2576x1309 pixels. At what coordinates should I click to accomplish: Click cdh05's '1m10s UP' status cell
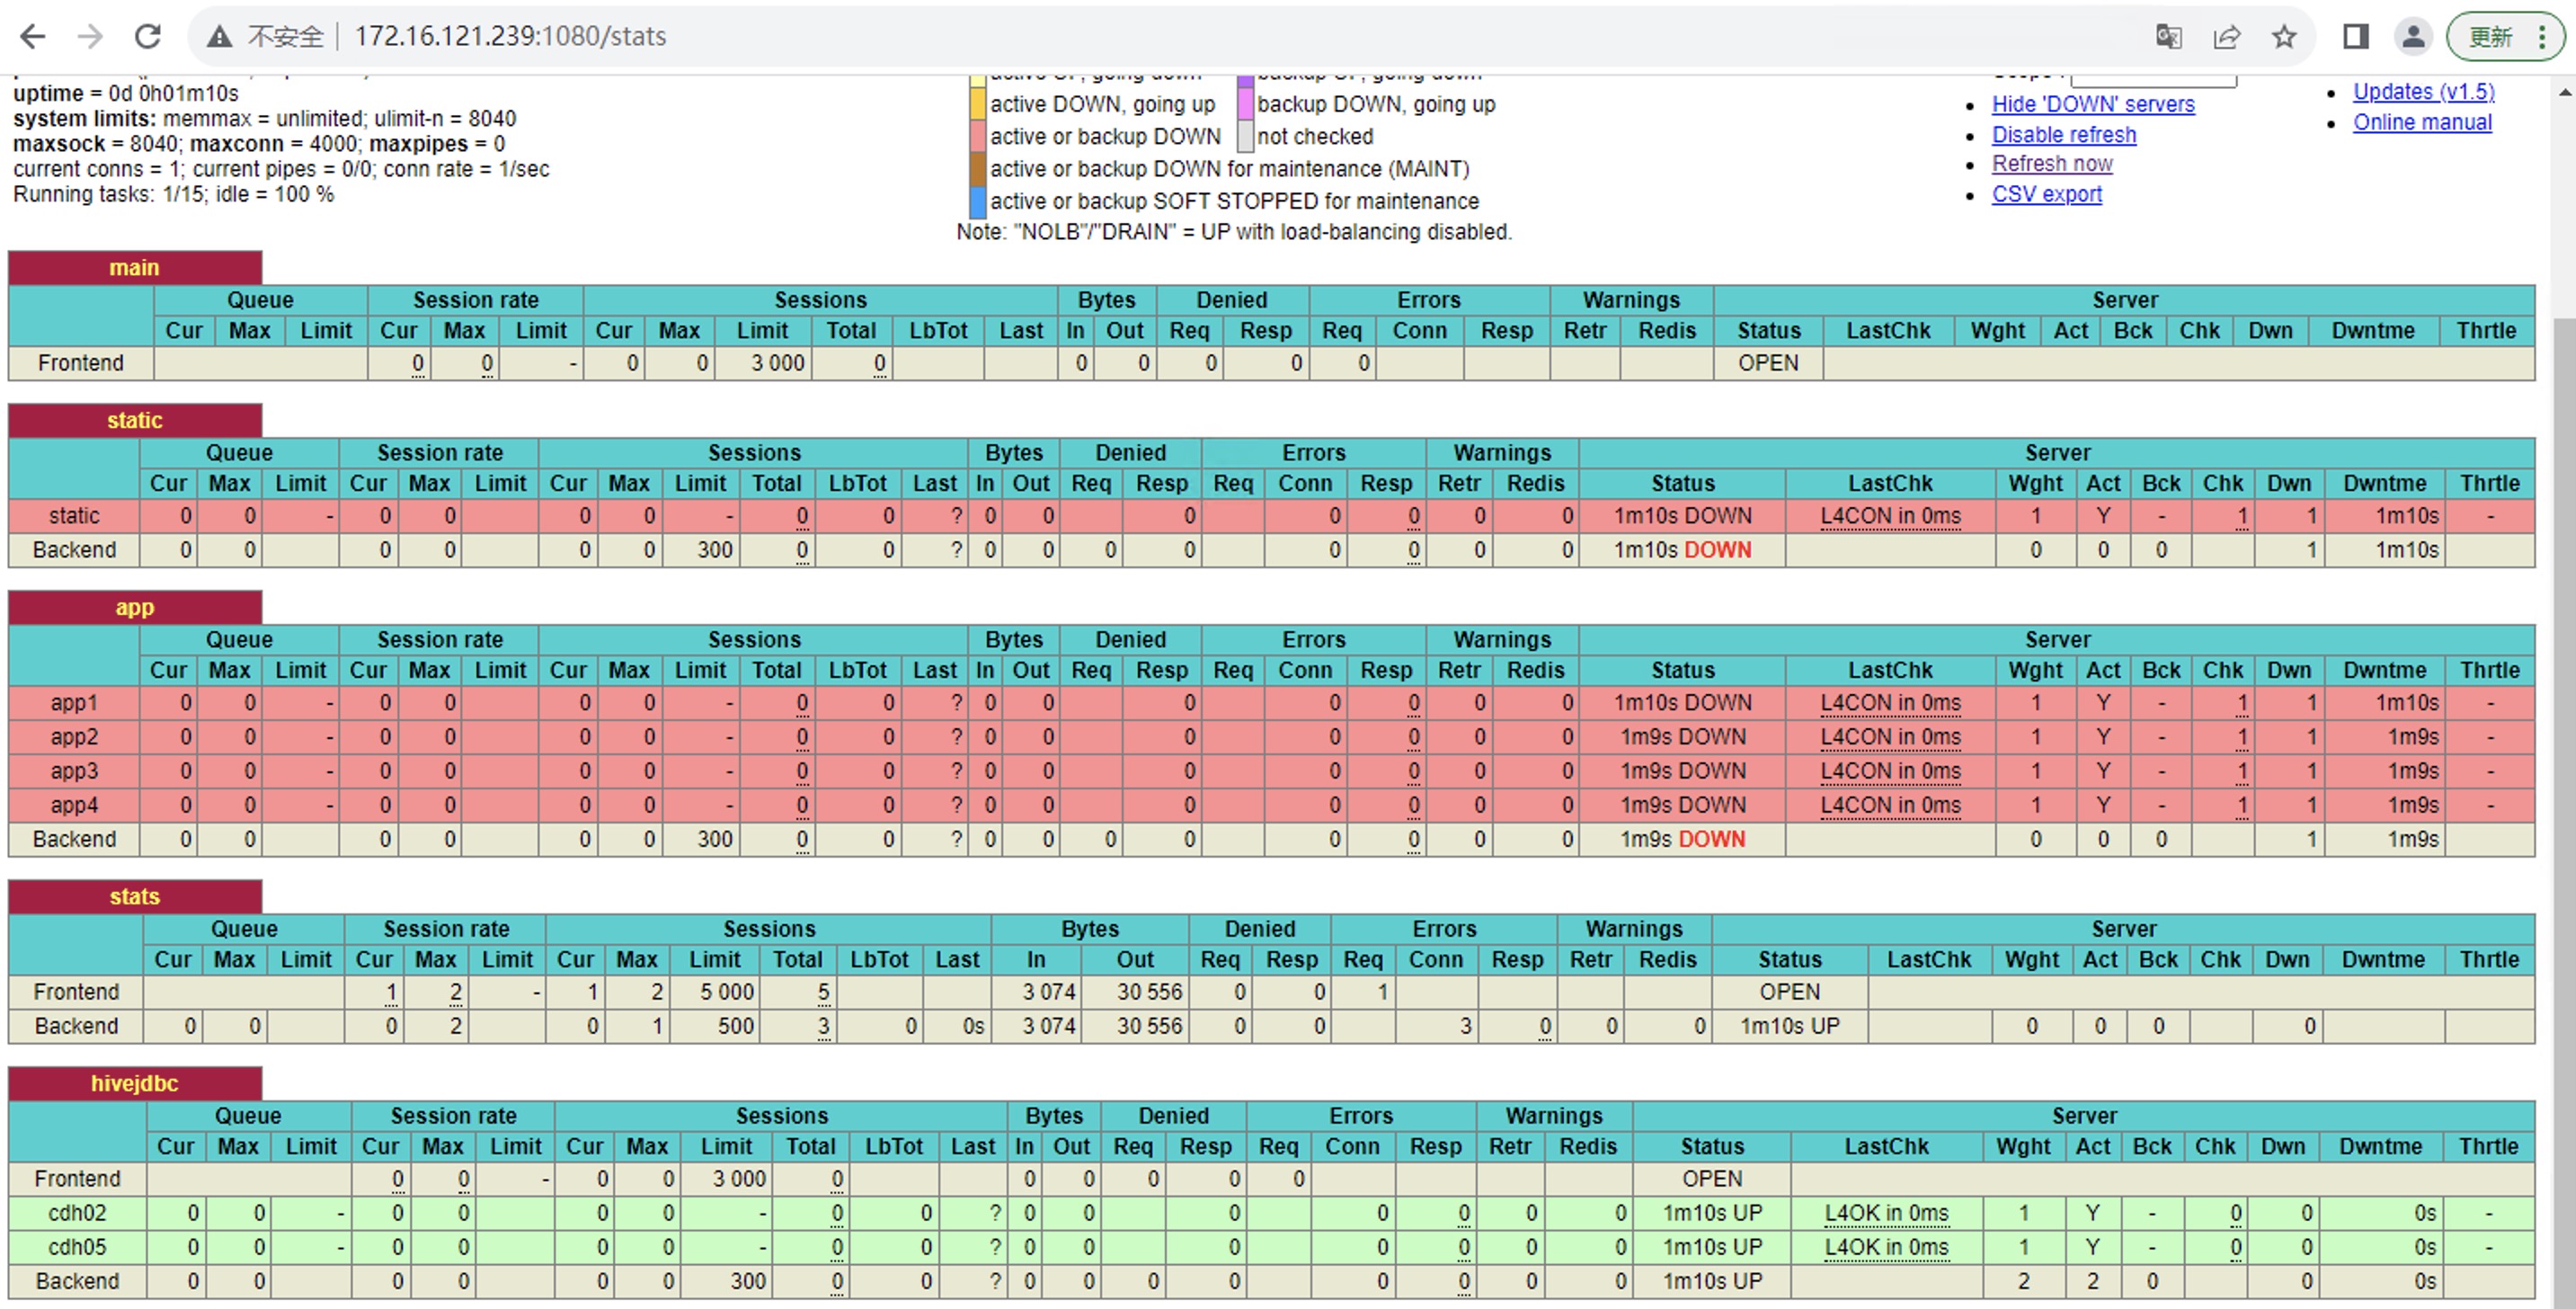(1712, 1247)
